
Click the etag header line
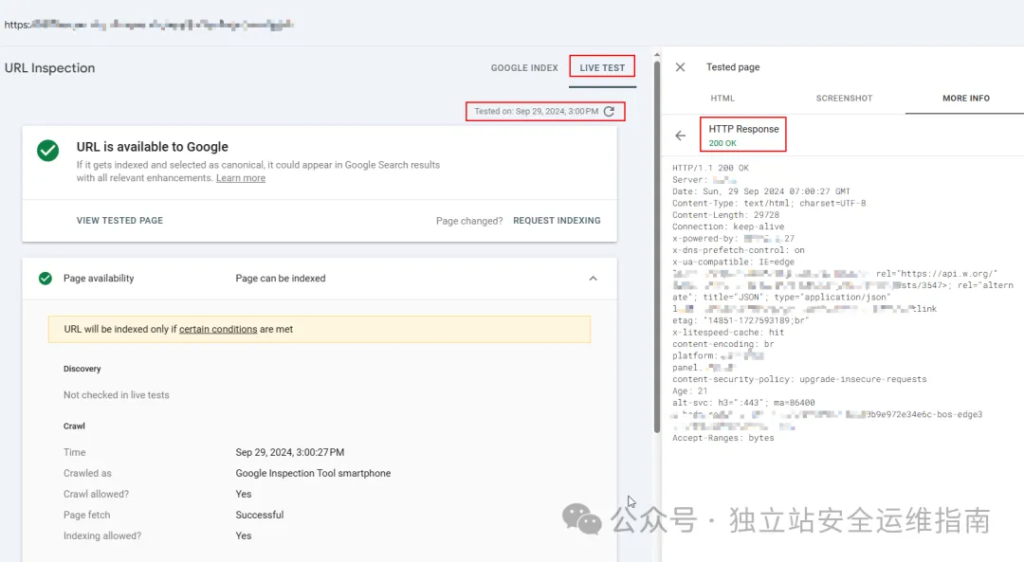pyautogui.click(x=741, y=320)
